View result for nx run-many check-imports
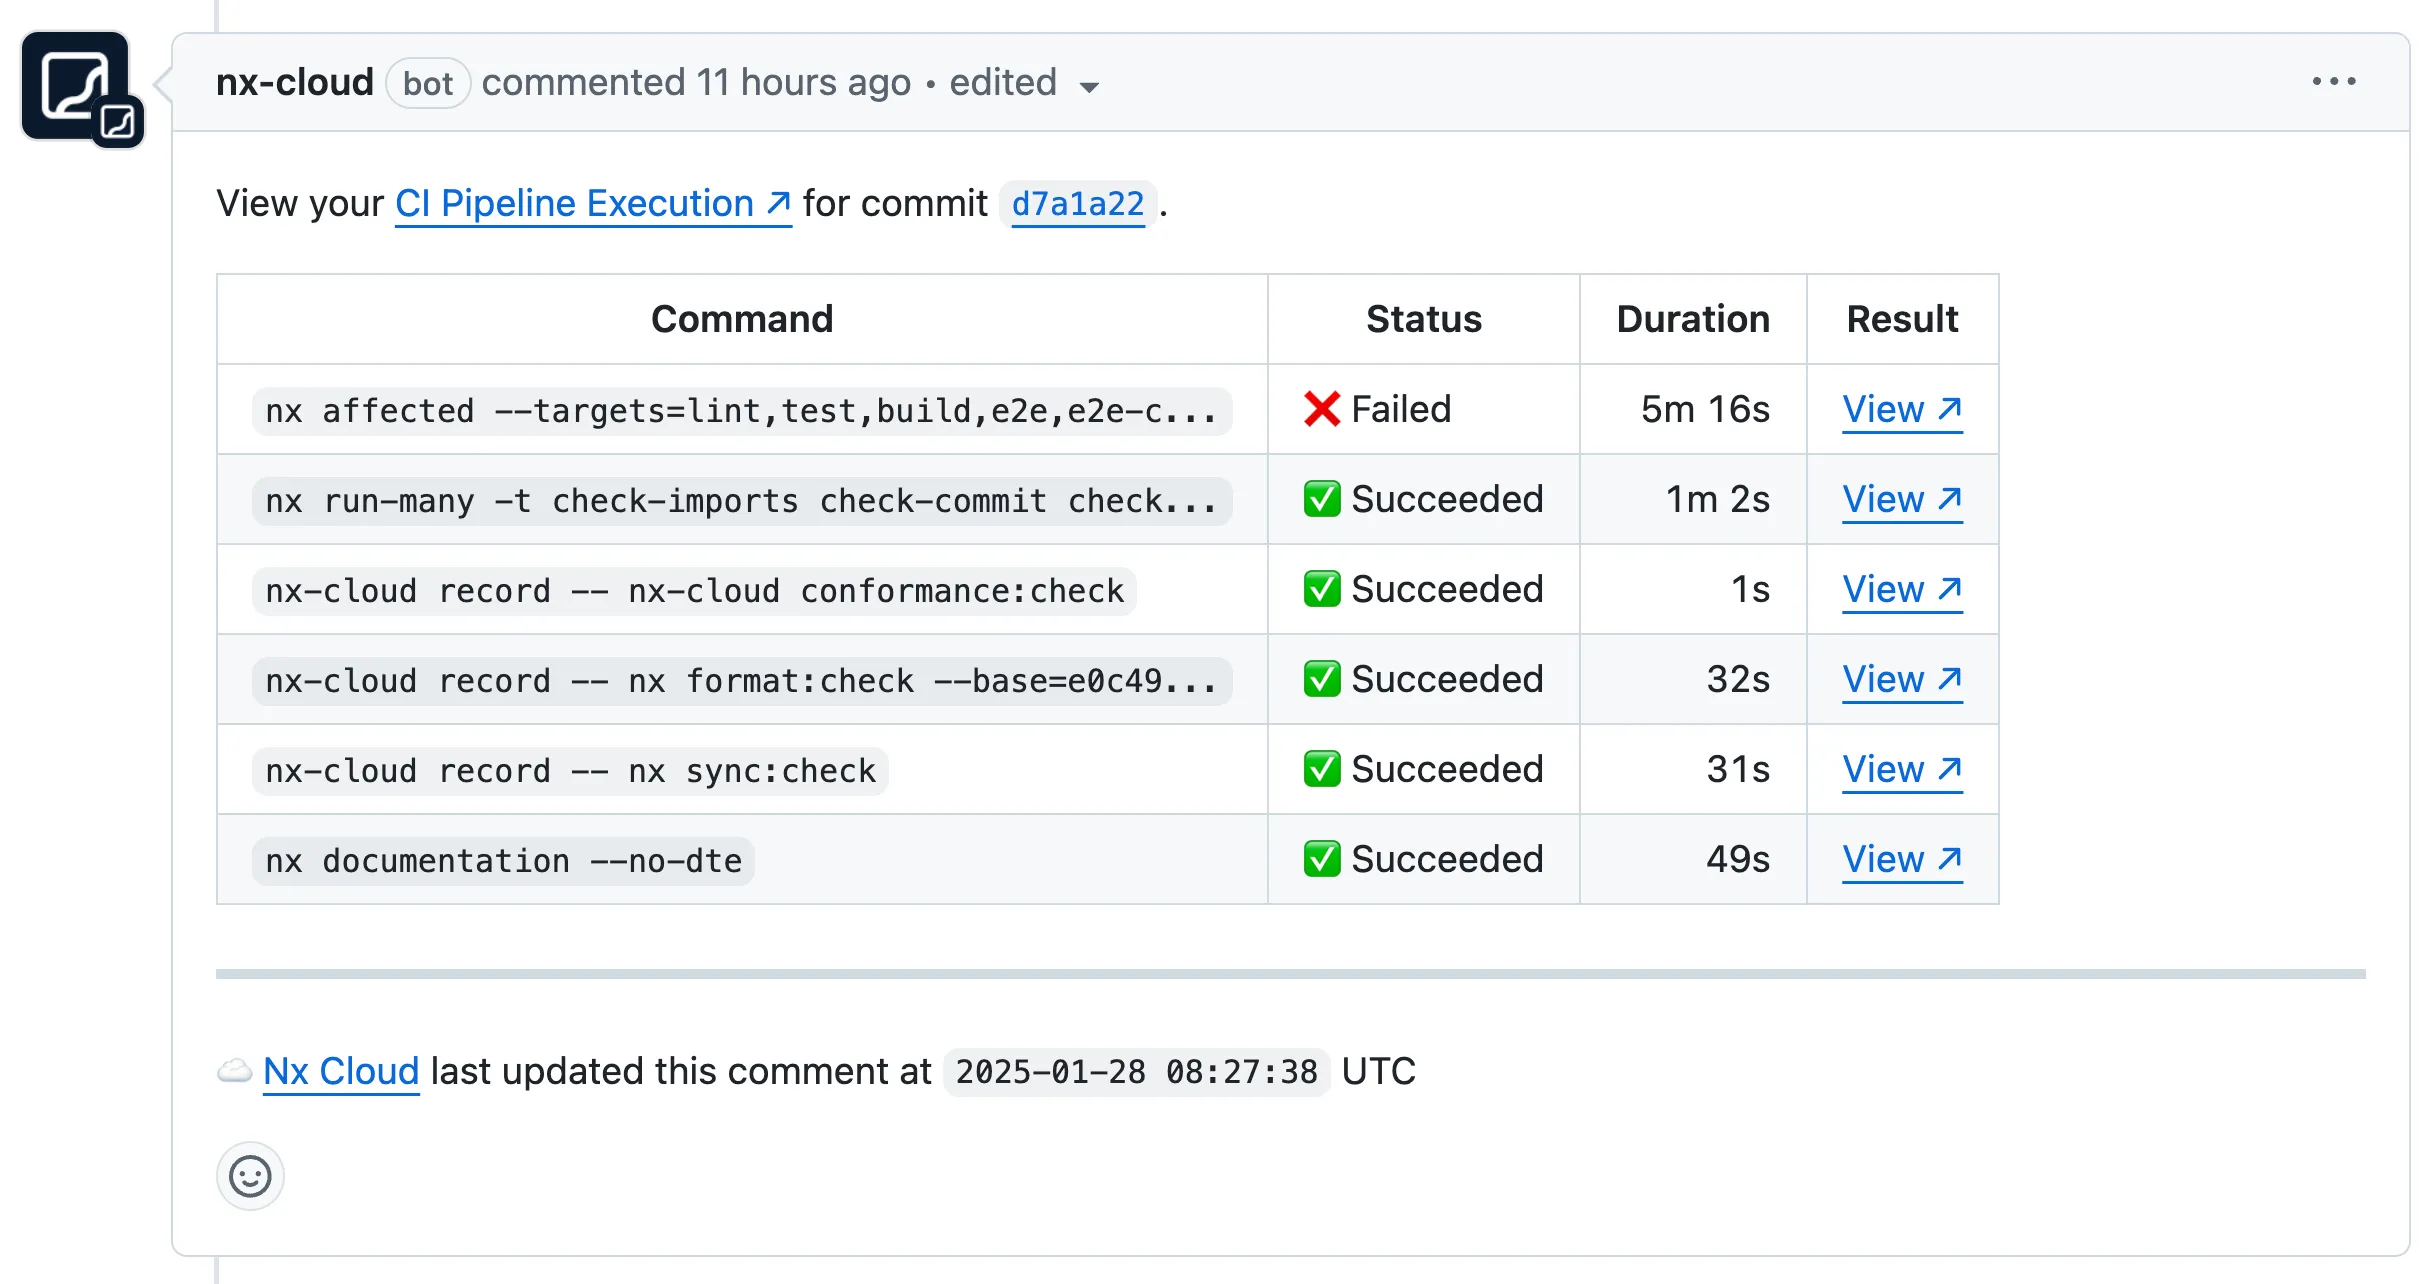 1901,500
